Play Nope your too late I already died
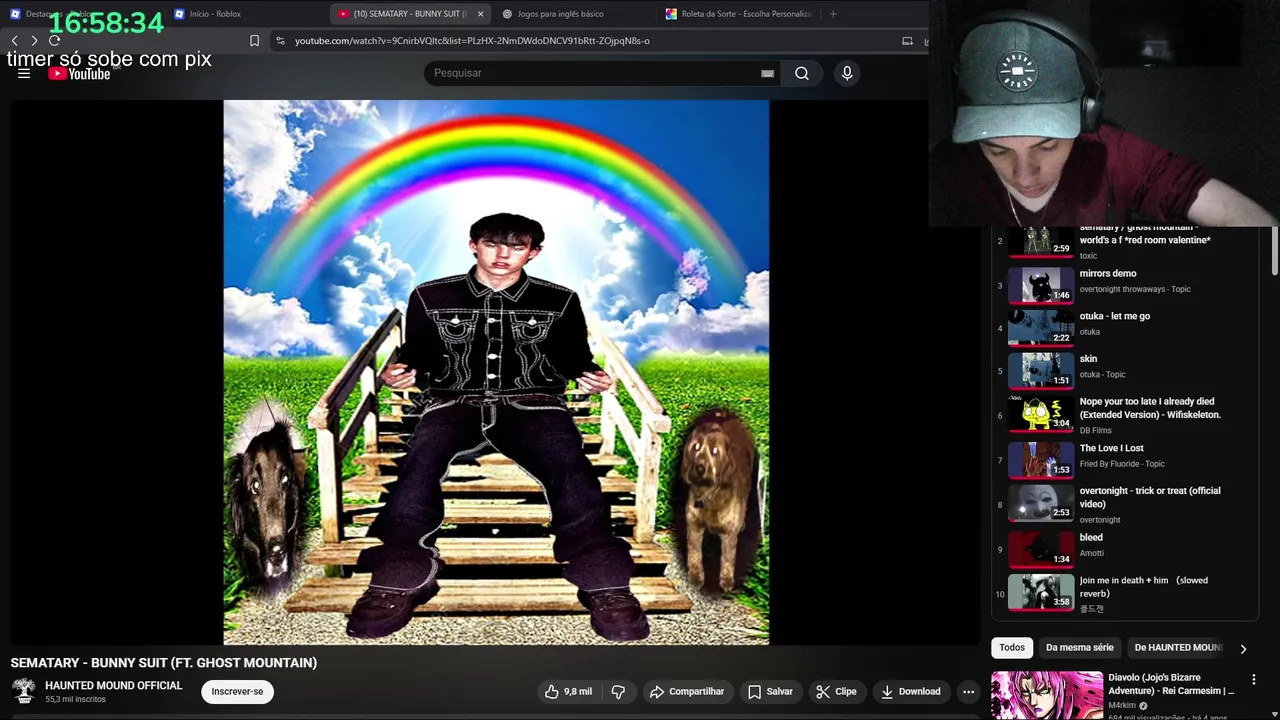 pos(1125,415)
